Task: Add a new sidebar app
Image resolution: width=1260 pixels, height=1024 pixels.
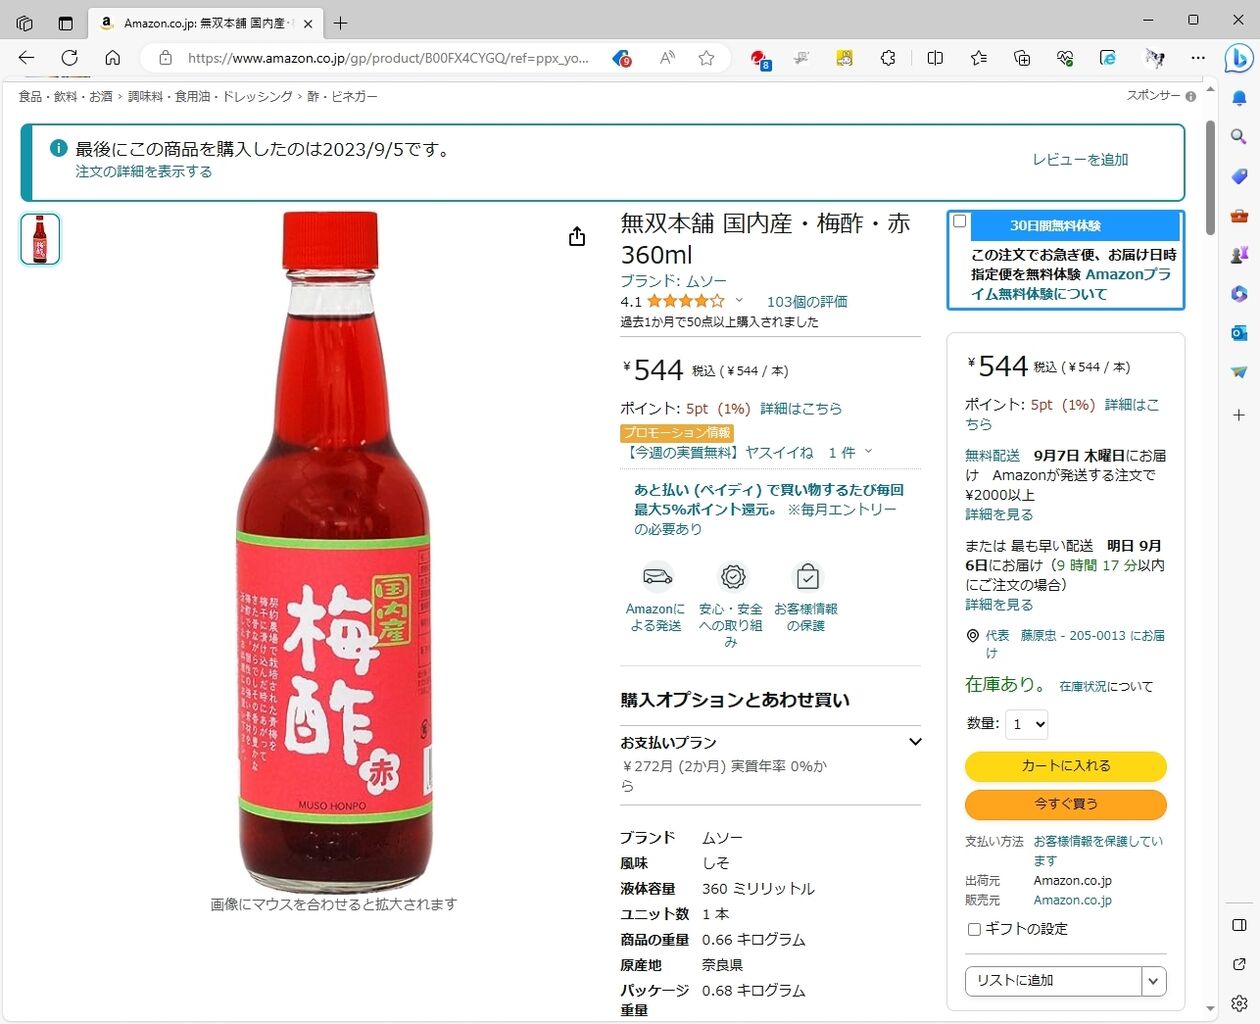Action: [x=1239, y=414]
